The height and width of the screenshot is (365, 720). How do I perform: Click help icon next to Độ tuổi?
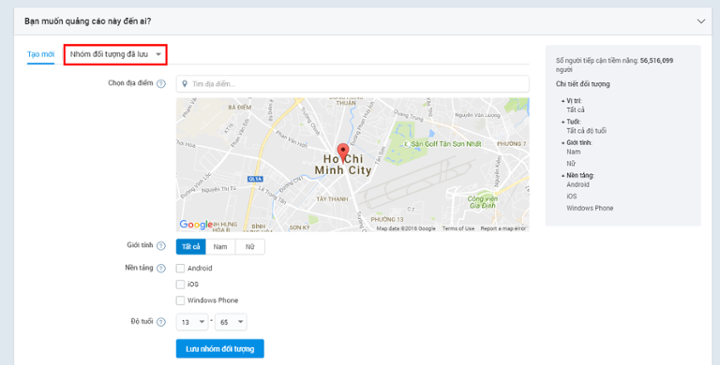(x=161, y=322)
